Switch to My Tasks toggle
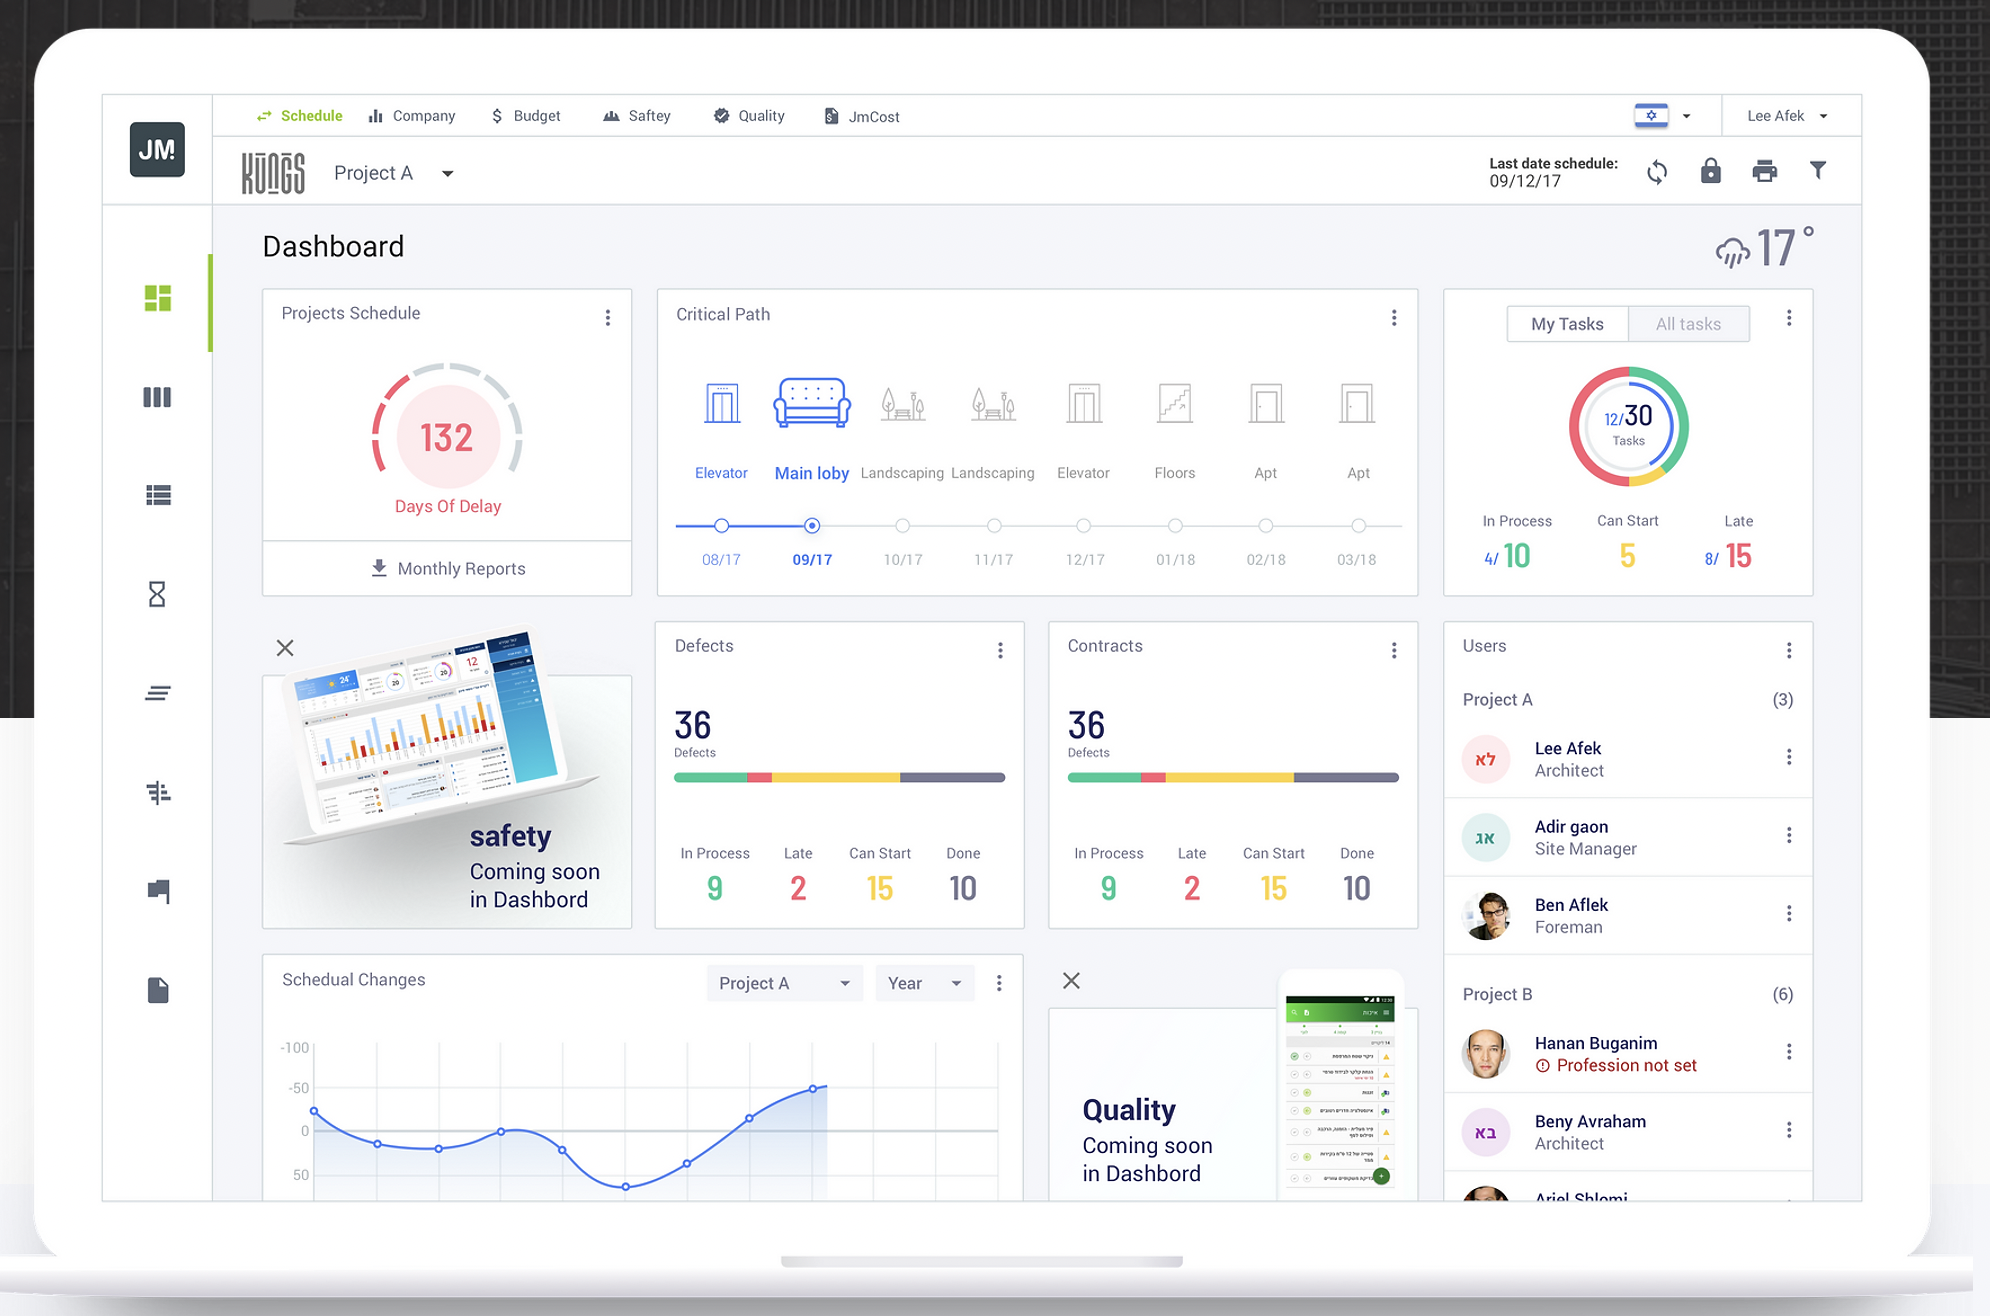This screenshot has height=1316, width=1990. click(1567, 324)
